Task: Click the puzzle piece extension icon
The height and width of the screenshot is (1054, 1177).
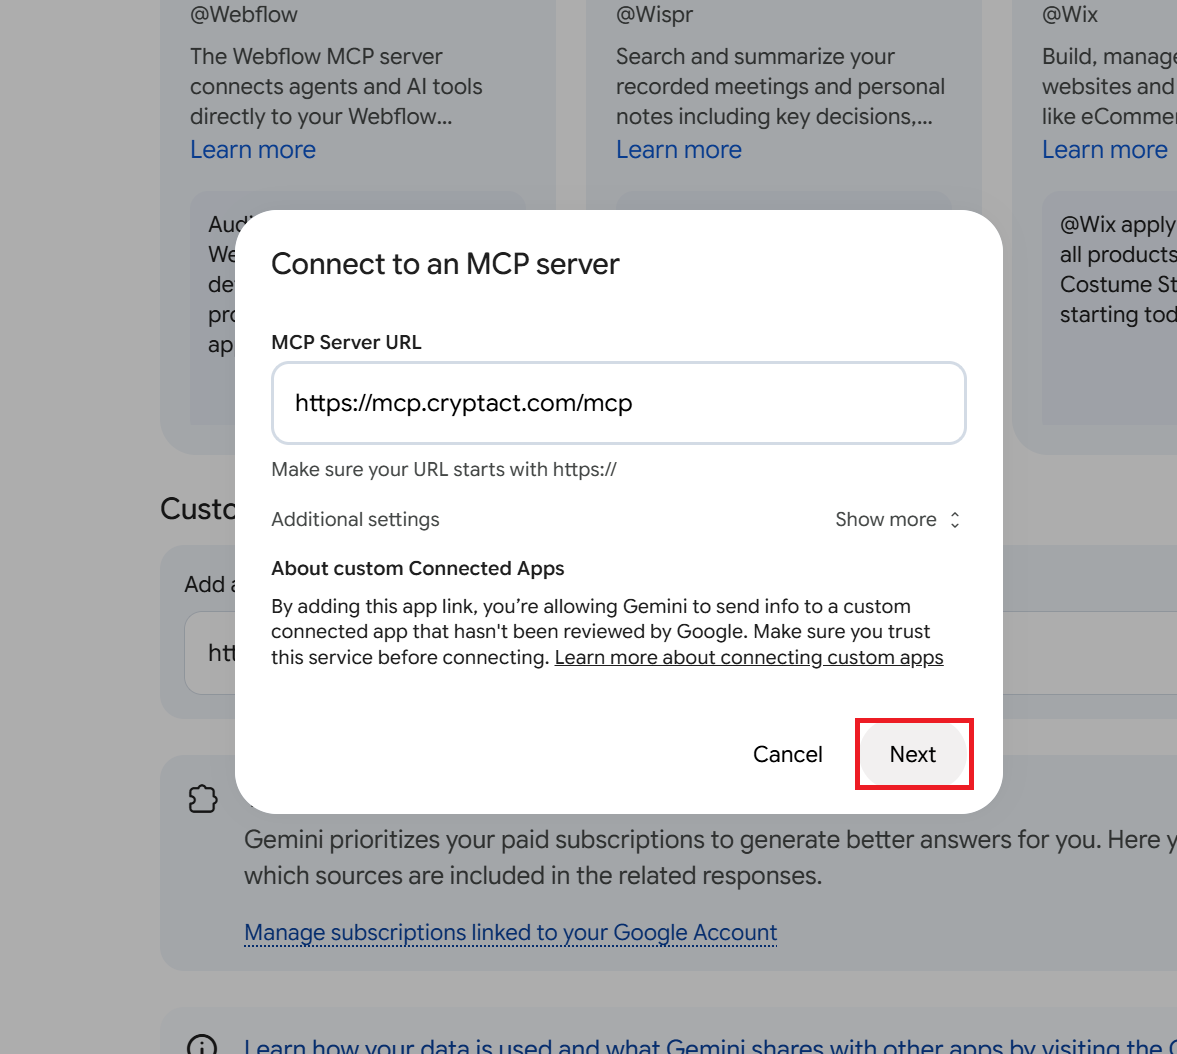Action: (203, 799)
